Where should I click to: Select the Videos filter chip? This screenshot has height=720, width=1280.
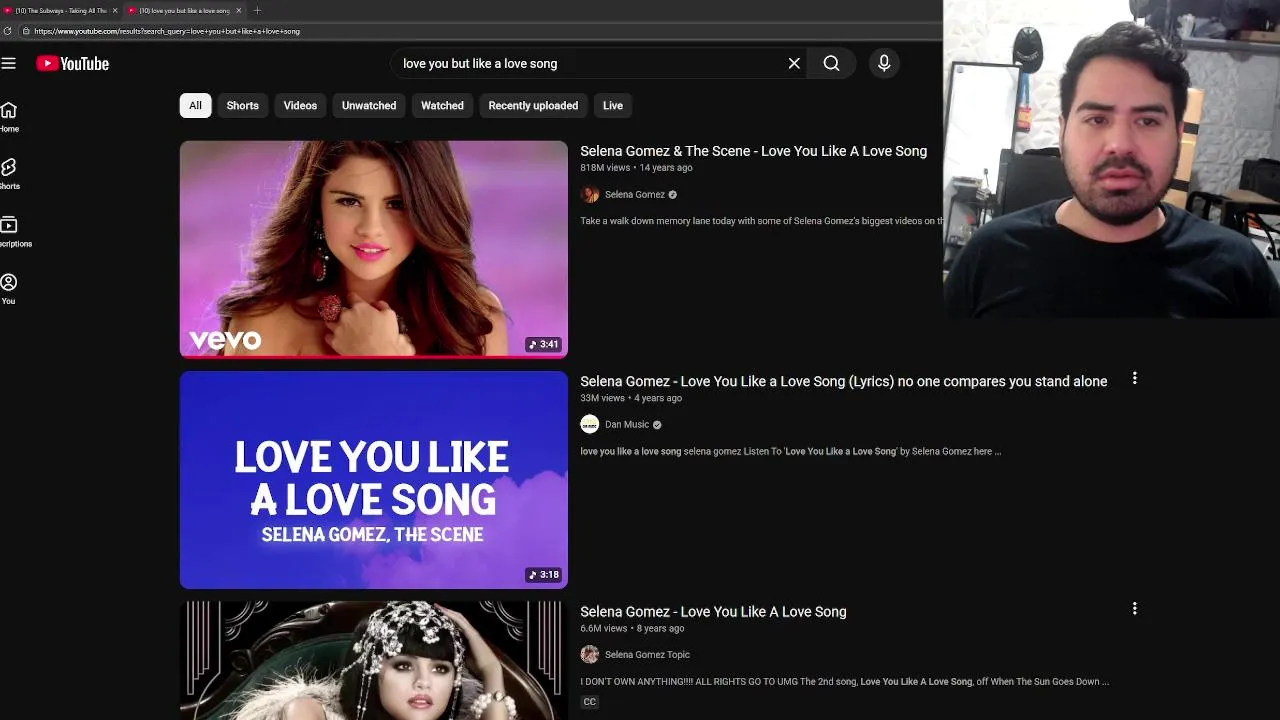point(300,105)
